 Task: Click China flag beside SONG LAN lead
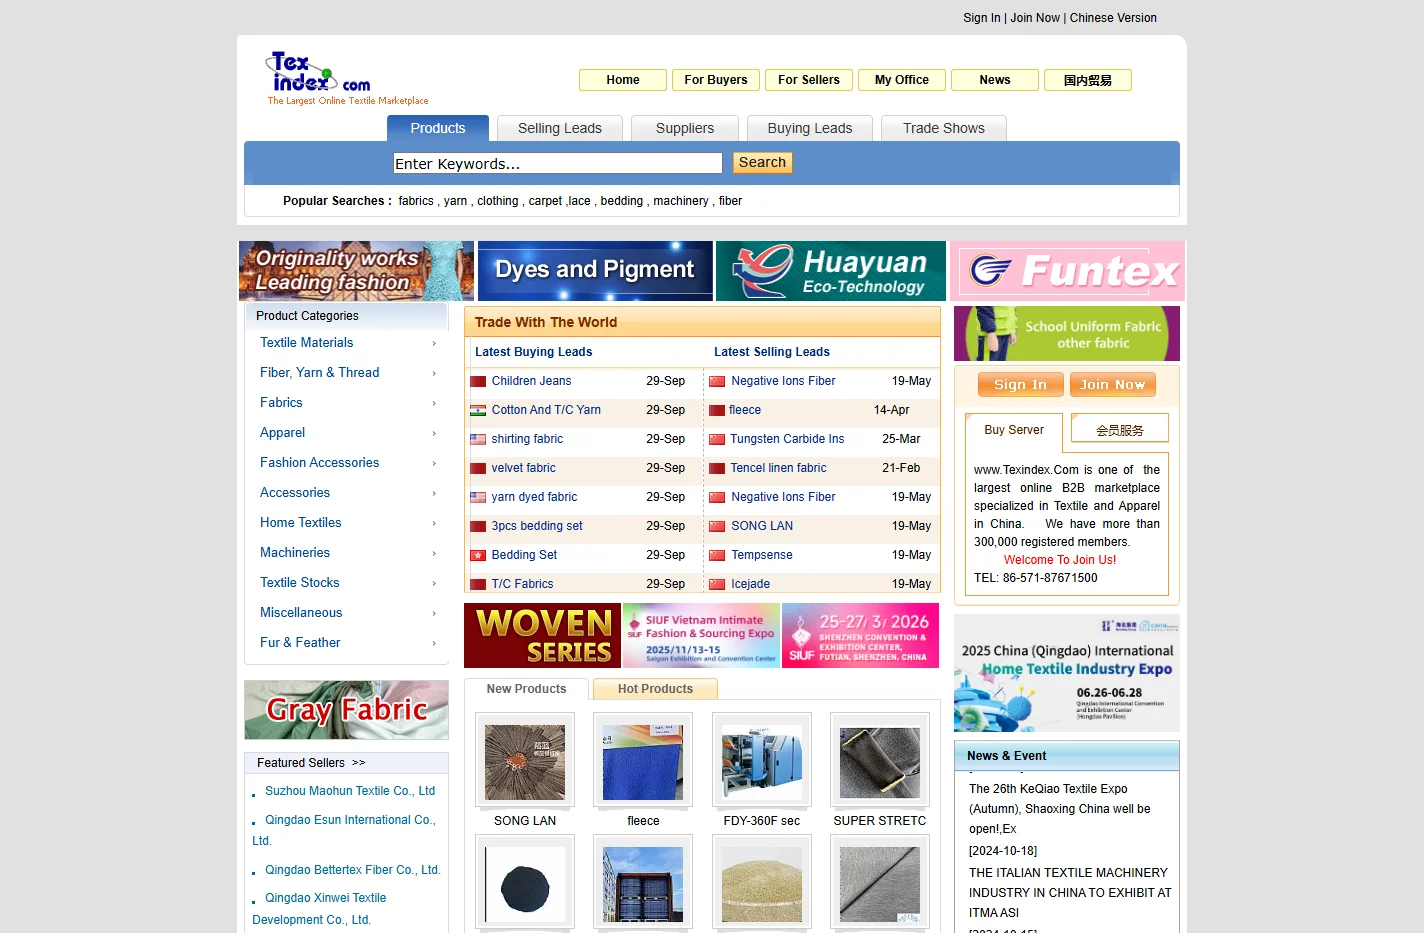(717, 527)
